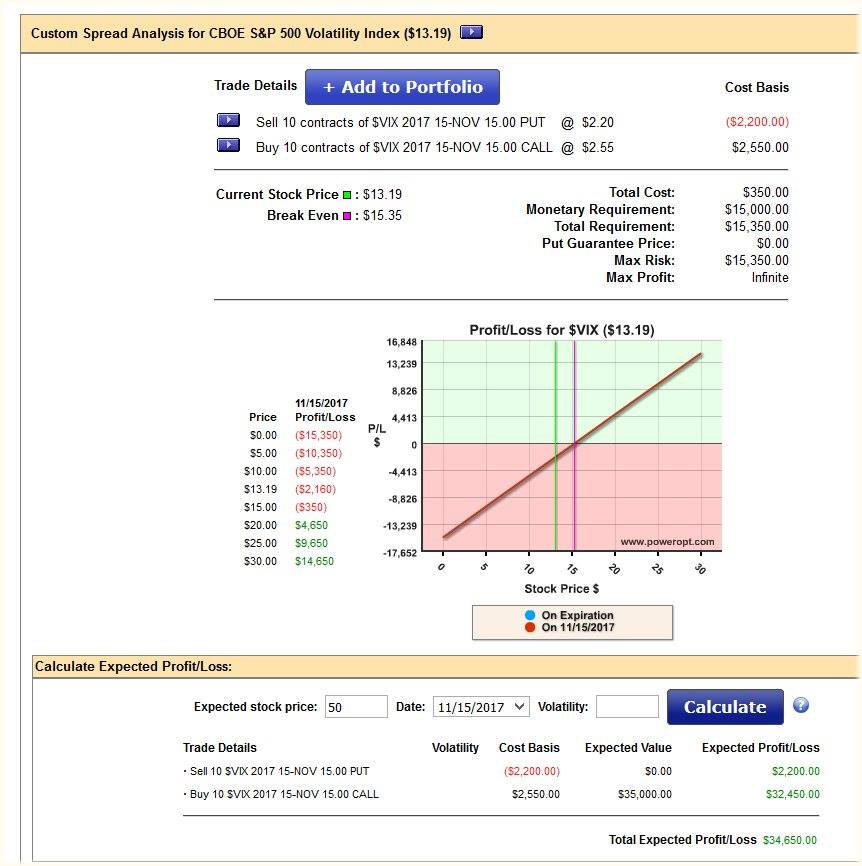862x866 pixels.
Task: Click the profit value $14,650
Action: (314, 561)
